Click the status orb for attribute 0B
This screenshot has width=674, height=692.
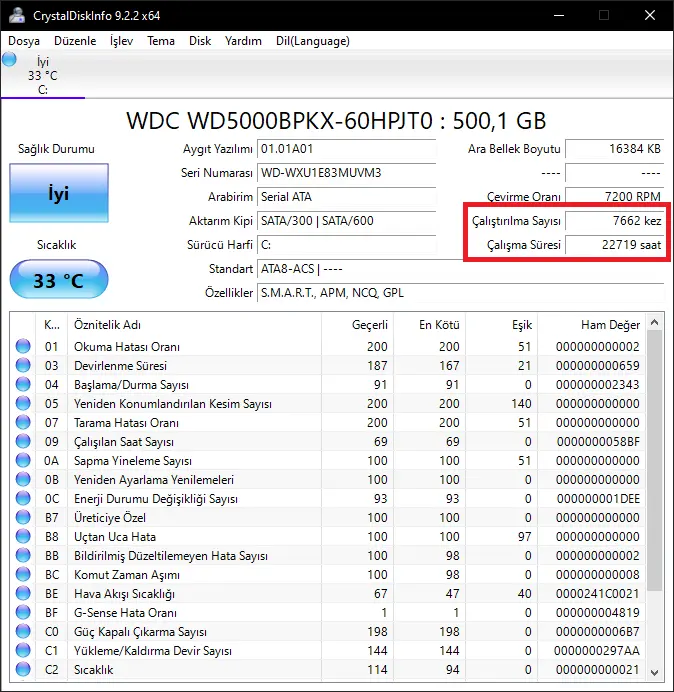click(23, 479)
